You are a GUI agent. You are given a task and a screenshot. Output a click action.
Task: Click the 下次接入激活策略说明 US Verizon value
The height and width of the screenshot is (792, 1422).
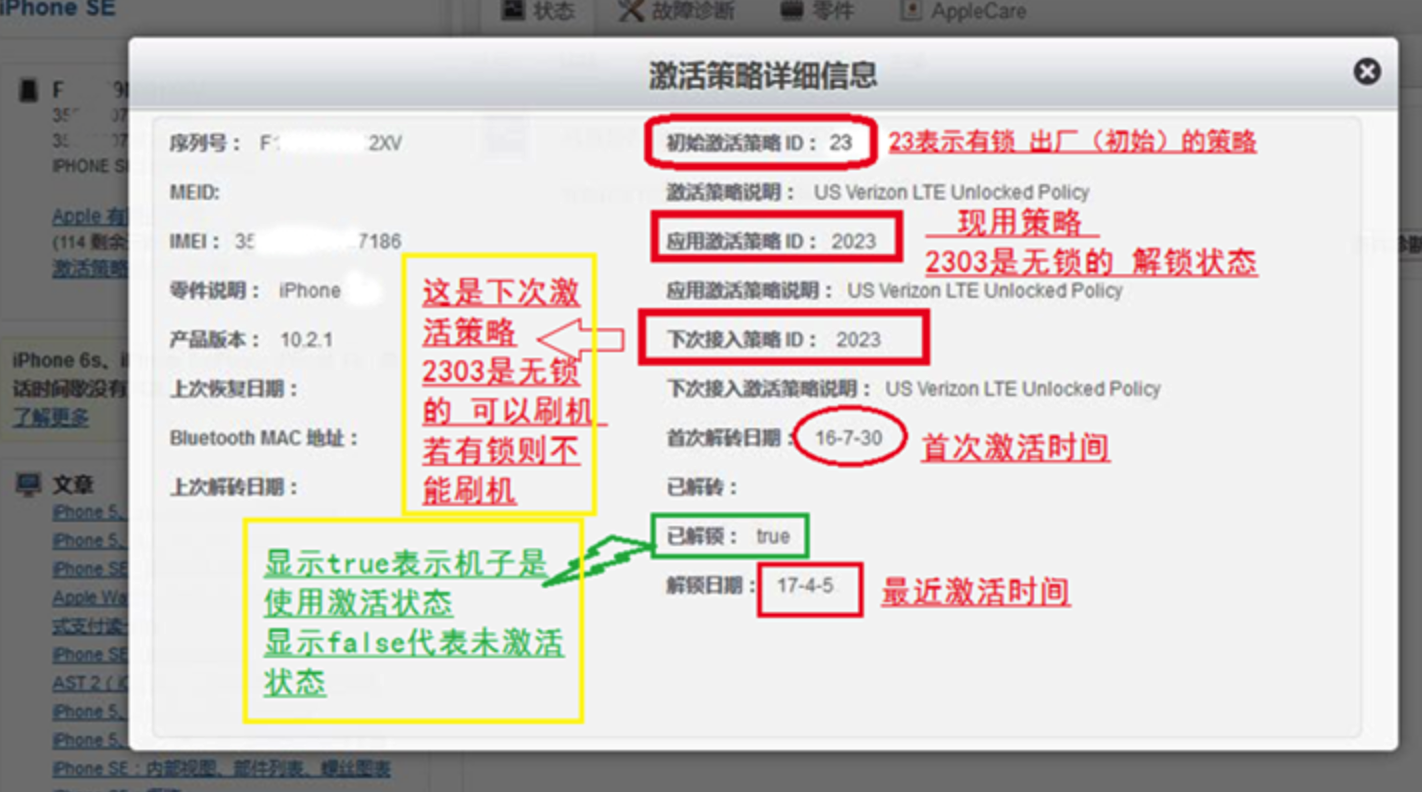(1023, 389)
